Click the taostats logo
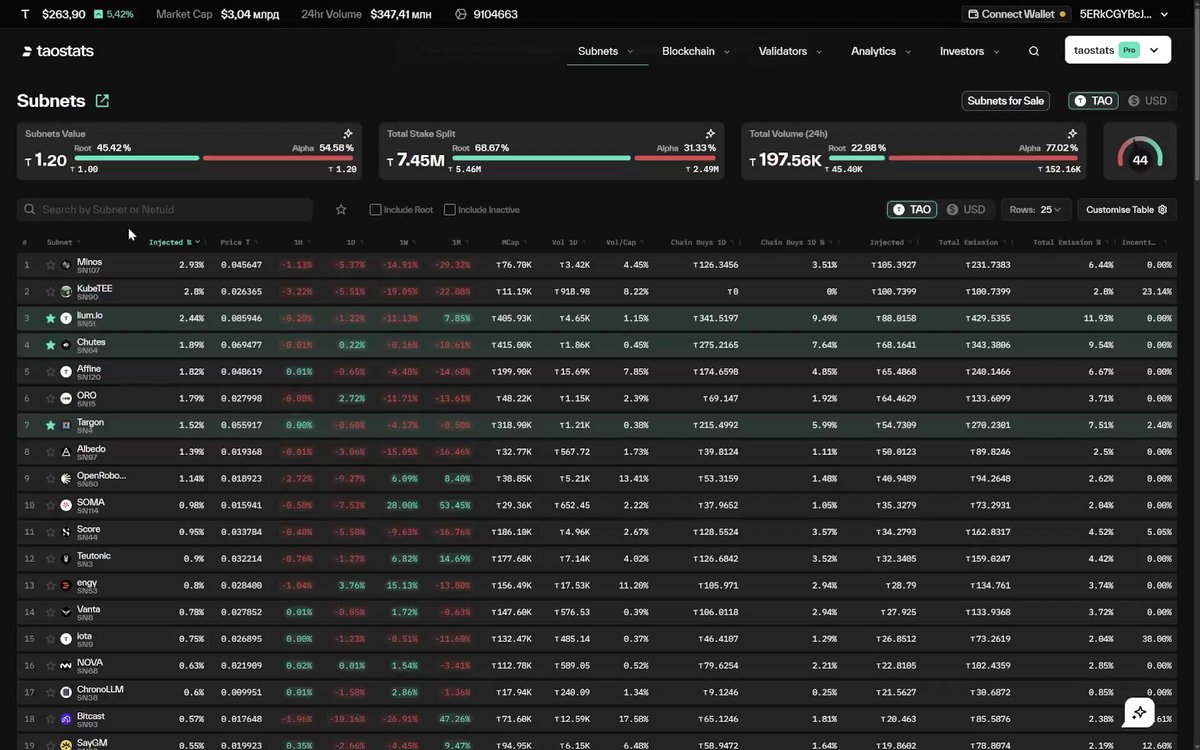The height and width of the screenshot is (750, 1200). tap(58, 51)
